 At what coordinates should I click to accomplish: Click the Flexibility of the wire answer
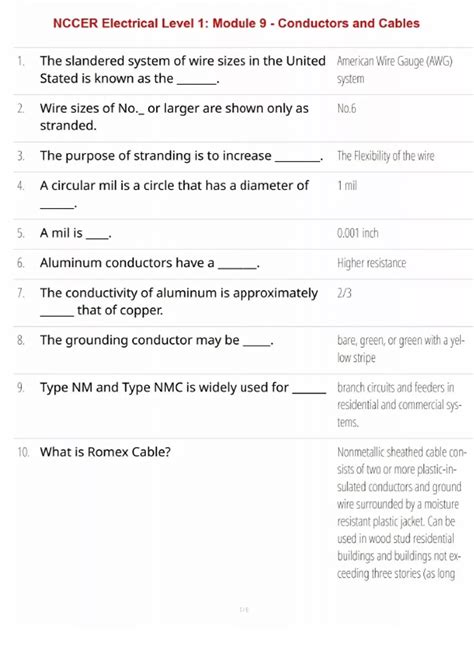coord(385,156)
